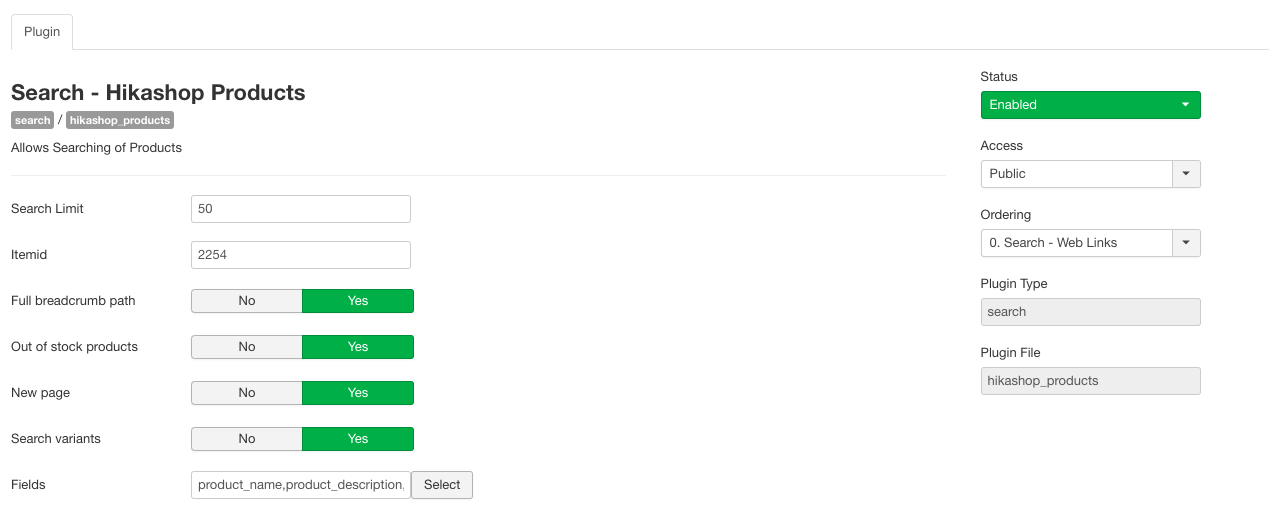
Task: Click the 'Out of stock products' label
Action: click(74, 347)
